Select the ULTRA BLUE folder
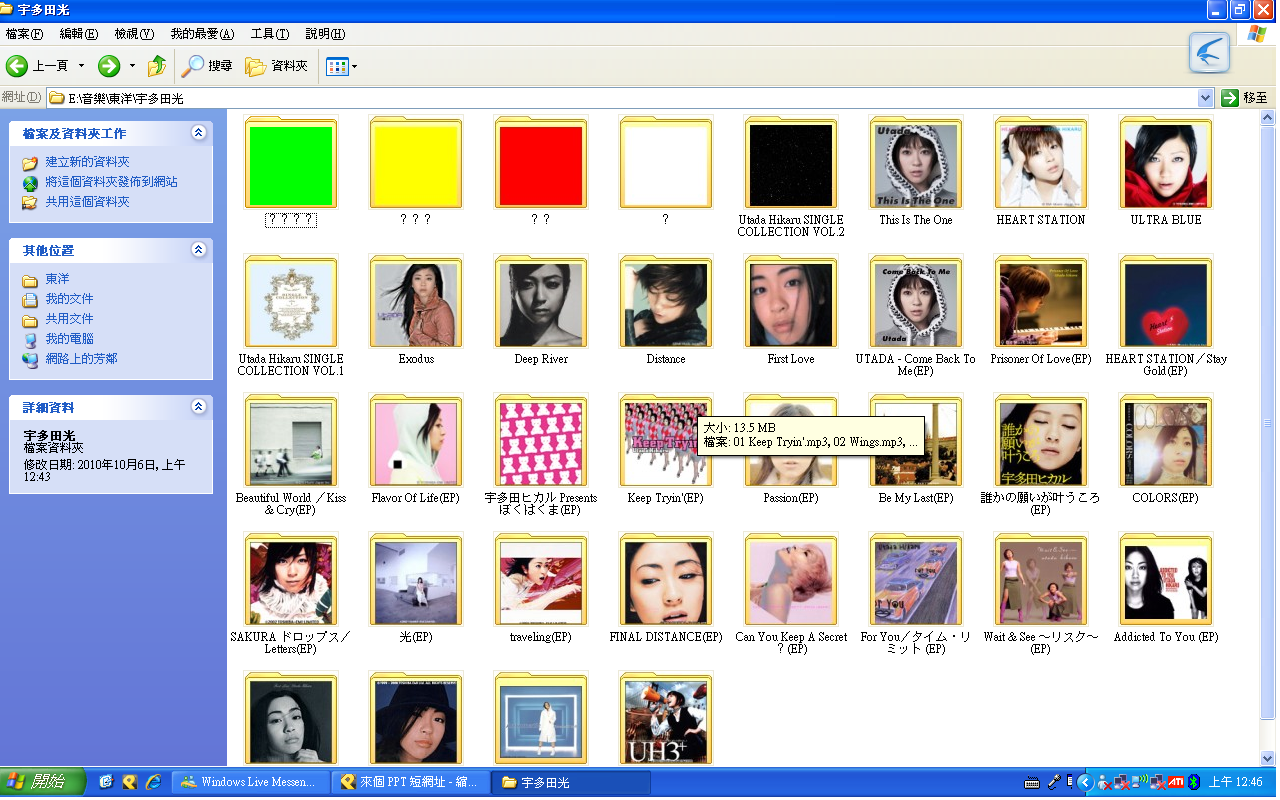 pyautogui.click(x=1166, y=165)
